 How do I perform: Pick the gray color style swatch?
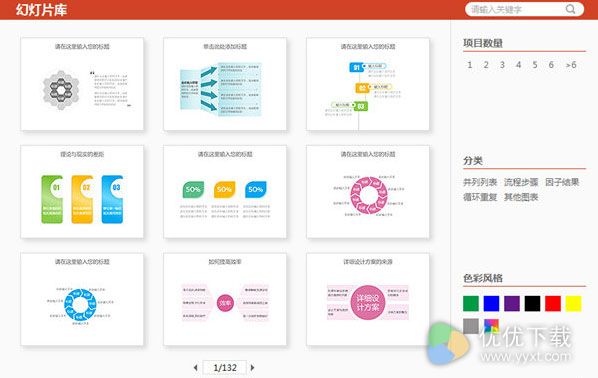471,326
